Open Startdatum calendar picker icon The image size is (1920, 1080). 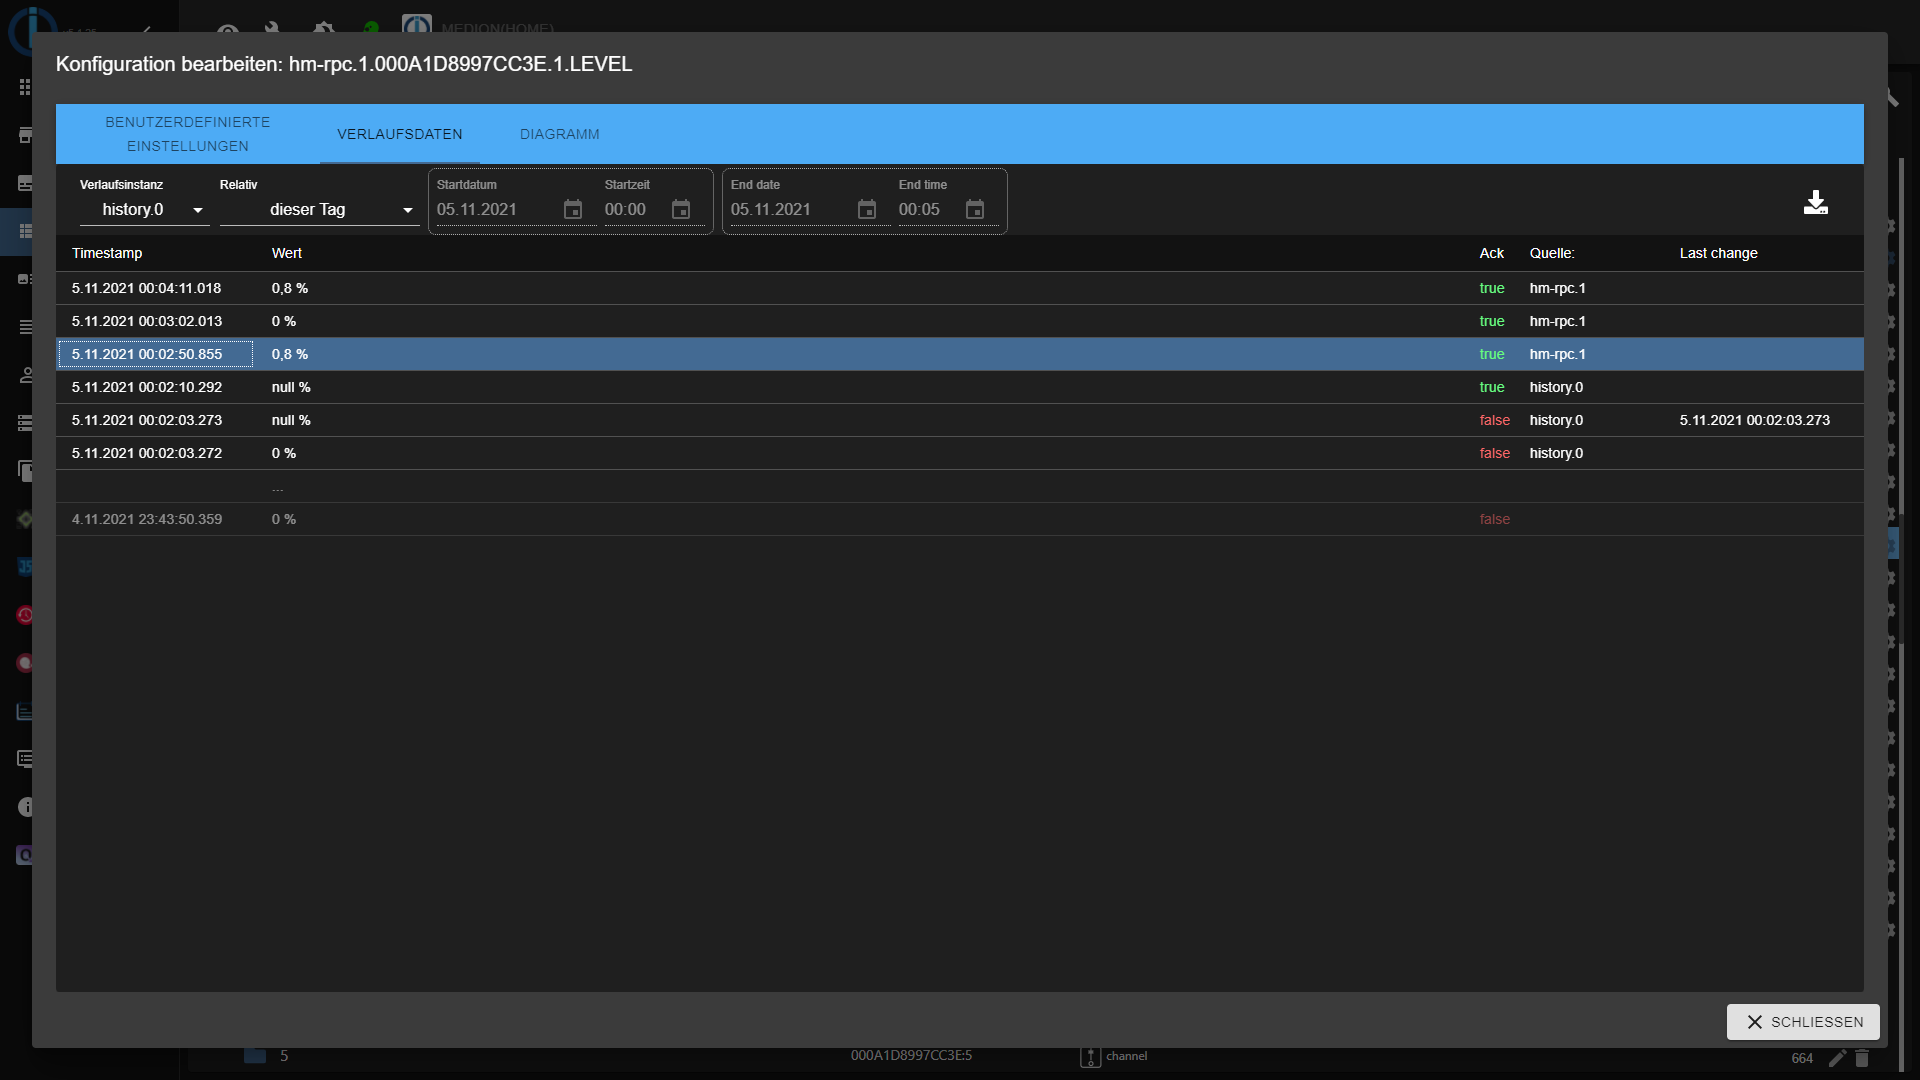click(x=573, y=210)
